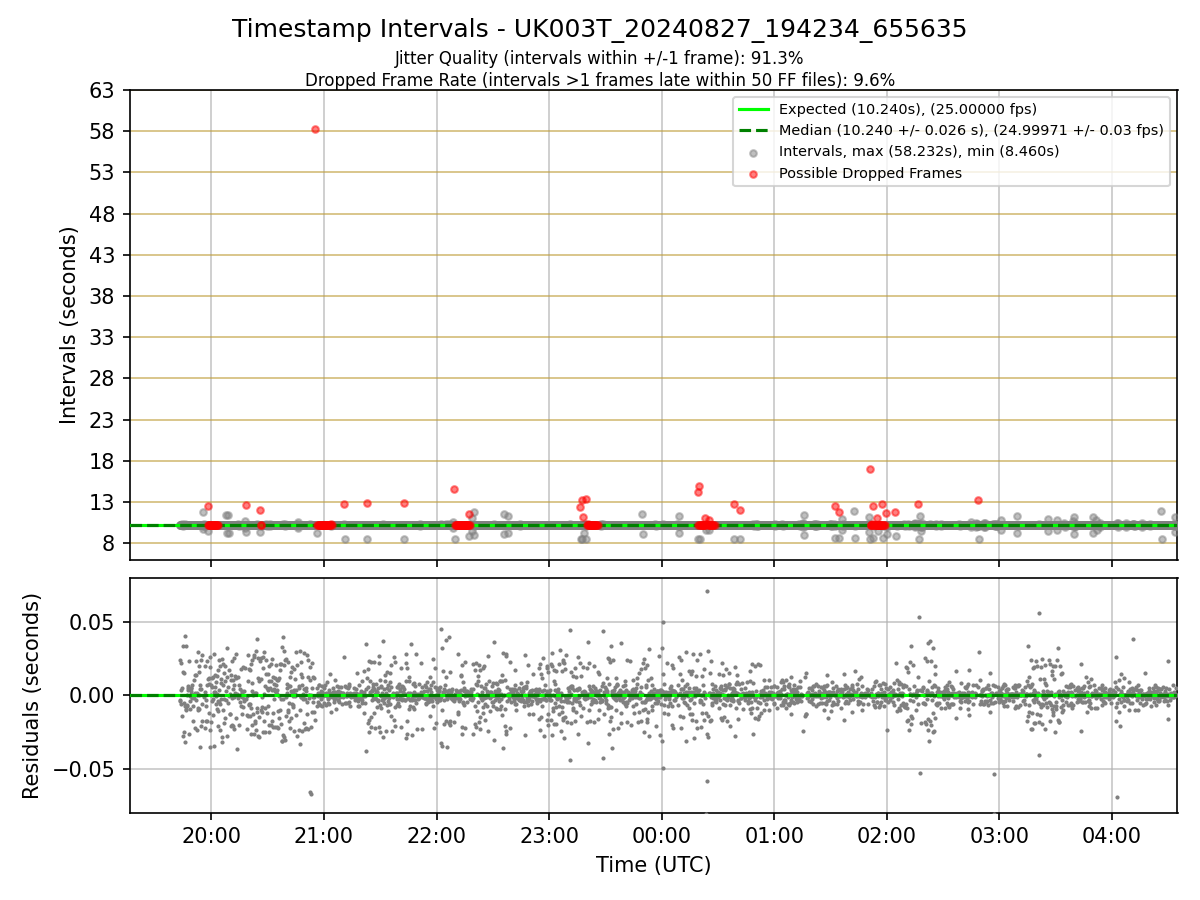Click the 38 tick on Intervals axis
This screenshot has width=1200, height=900.
[104, 296]
